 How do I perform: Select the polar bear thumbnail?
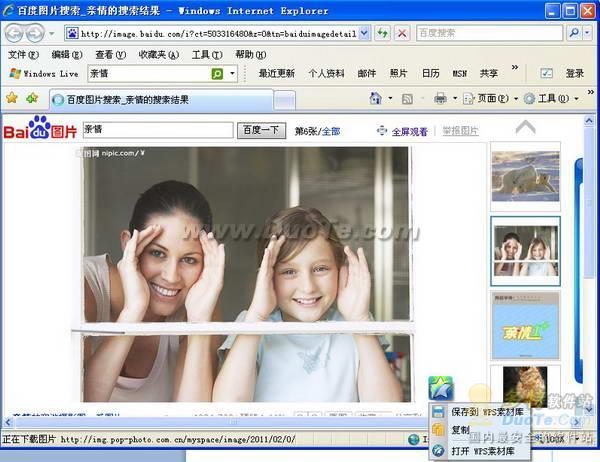(525, 176)
